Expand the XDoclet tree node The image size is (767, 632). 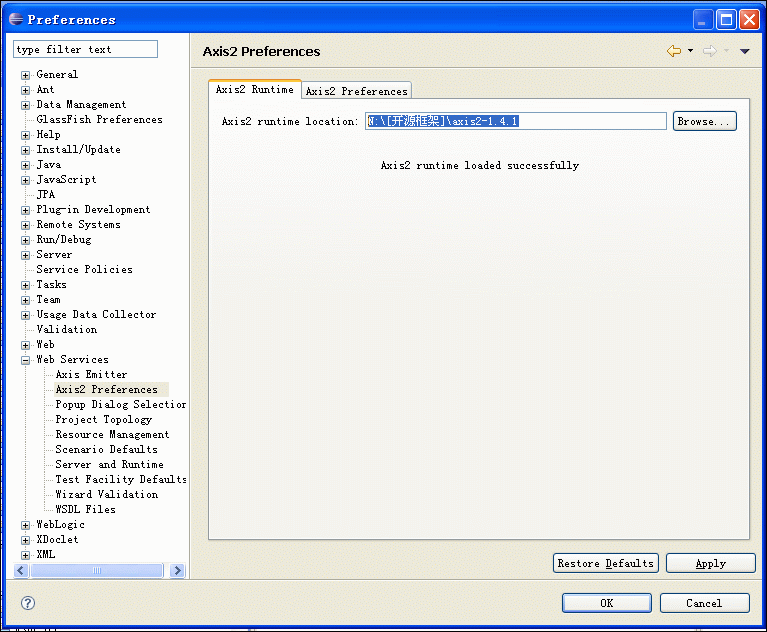(25, 541)
